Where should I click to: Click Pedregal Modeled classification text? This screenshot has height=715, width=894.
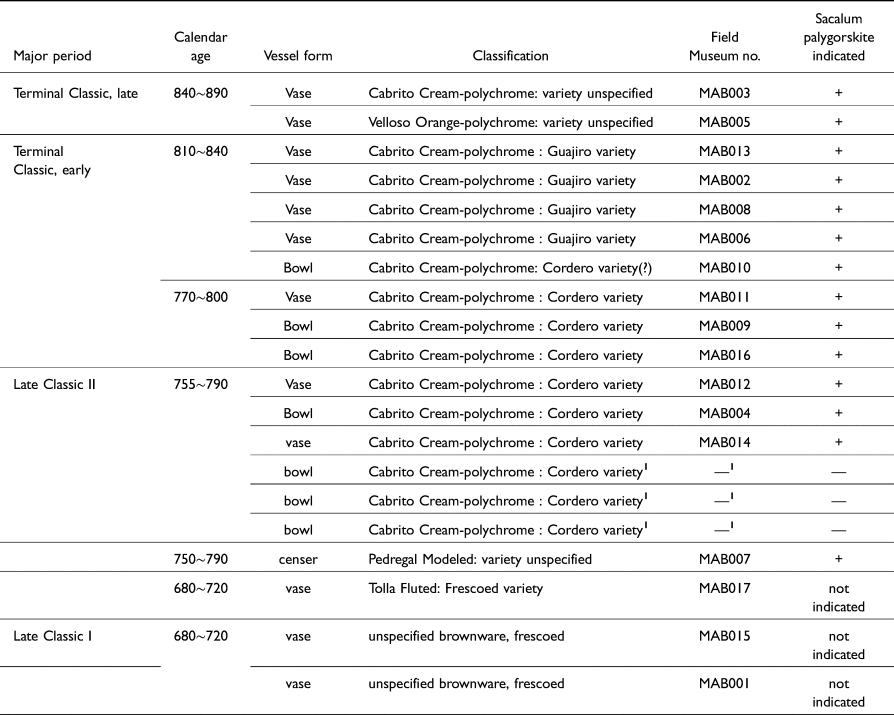480,559
